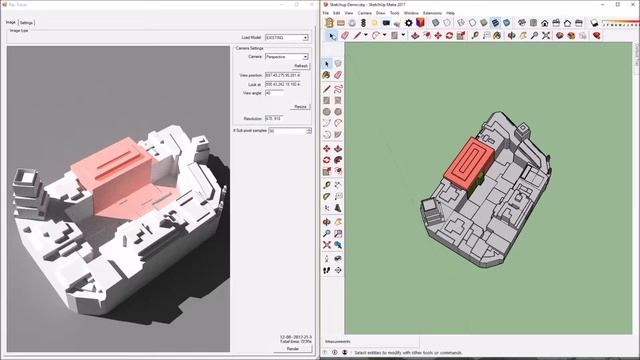The image size is (640, 360).
Task: Select the Eraser in horizontal toolbar
Action: [345, 36]
